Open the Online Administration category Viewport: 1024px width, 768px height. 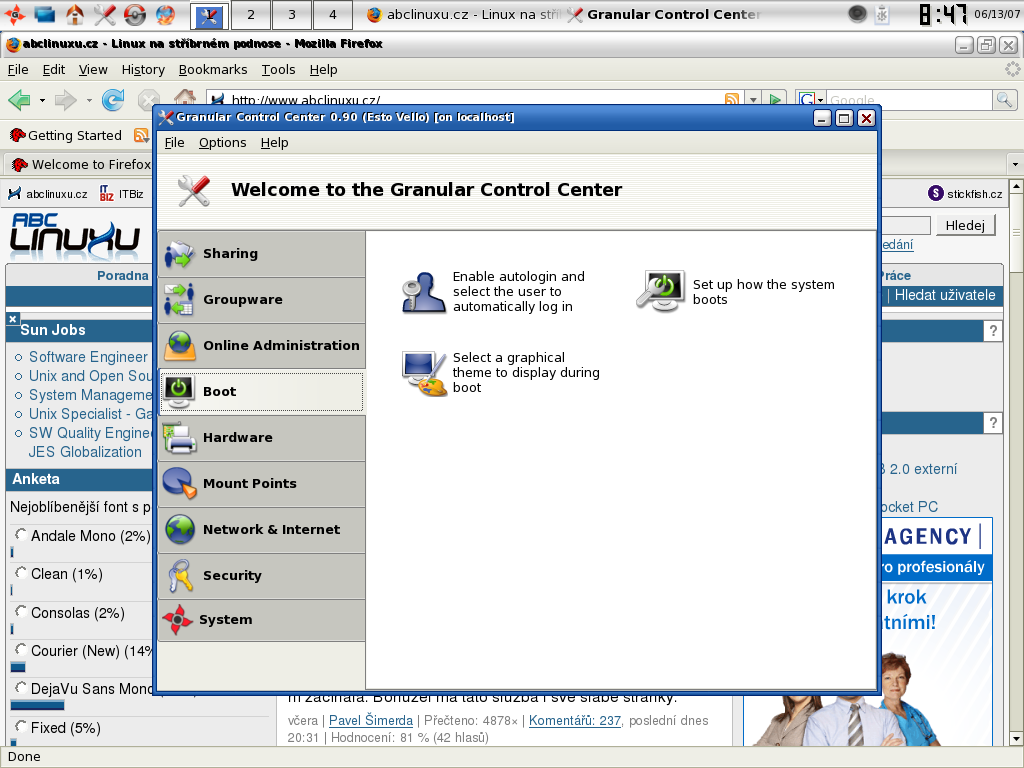(261, 345)
